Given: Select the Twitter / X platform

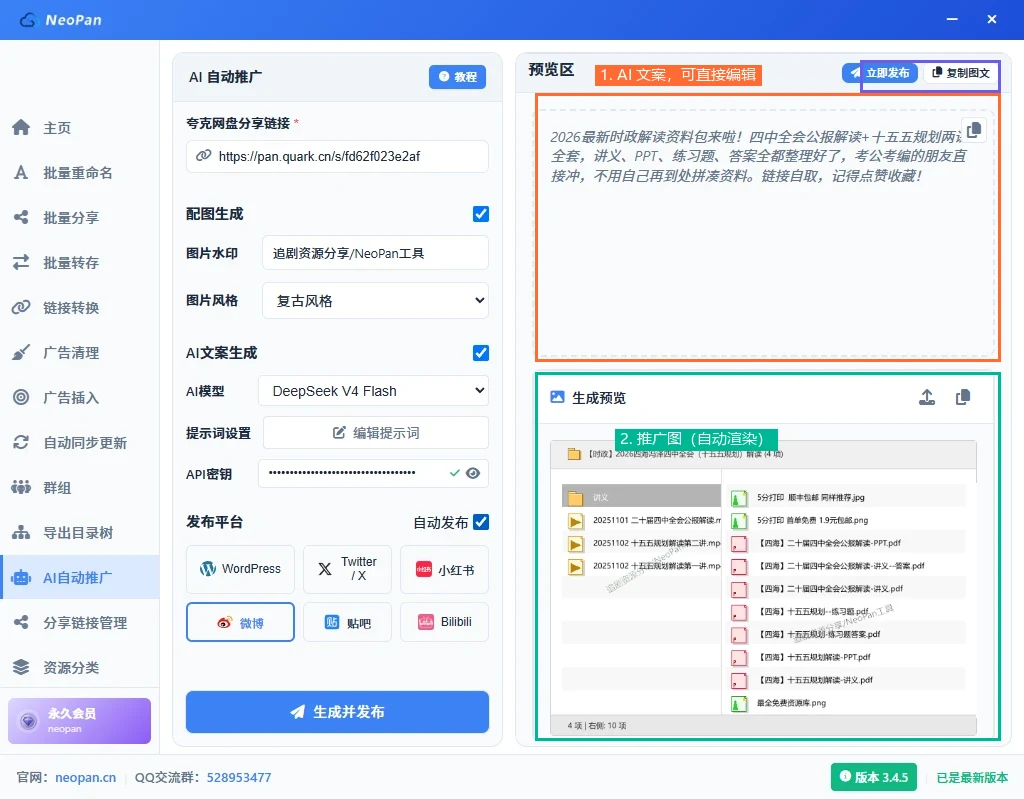Looking at the screenshot, I should click(347, 569).
